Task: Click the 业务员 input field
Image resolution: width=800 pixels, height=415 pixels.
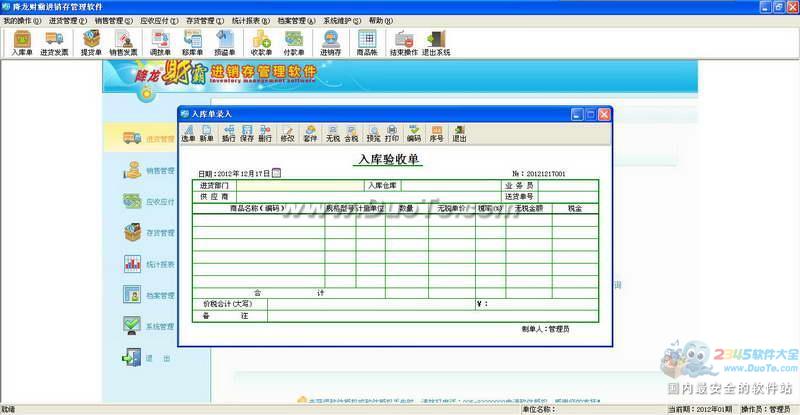Action: (567, 185)
